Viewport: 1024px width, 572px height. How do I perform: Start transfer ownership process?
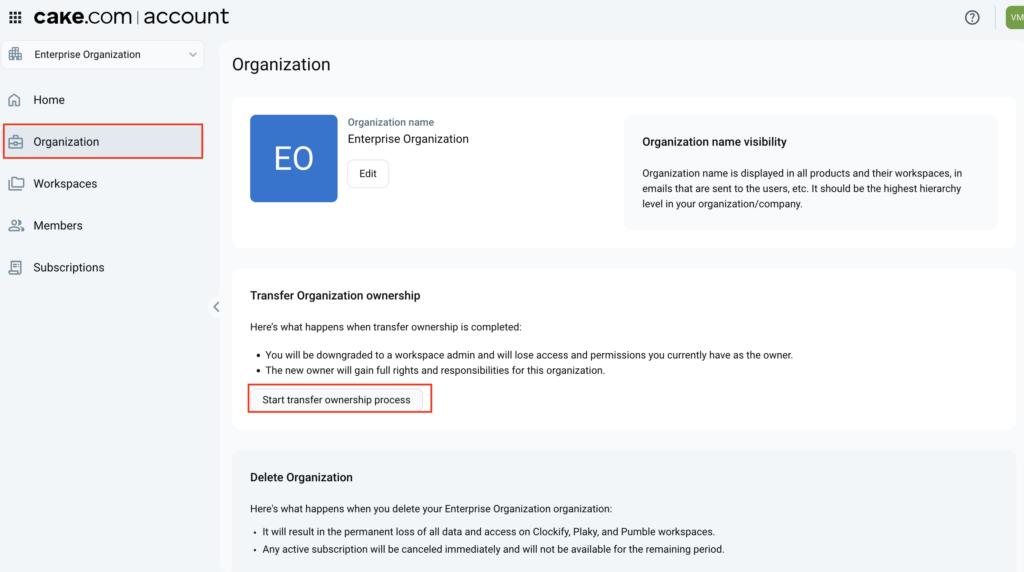[336, 400]
